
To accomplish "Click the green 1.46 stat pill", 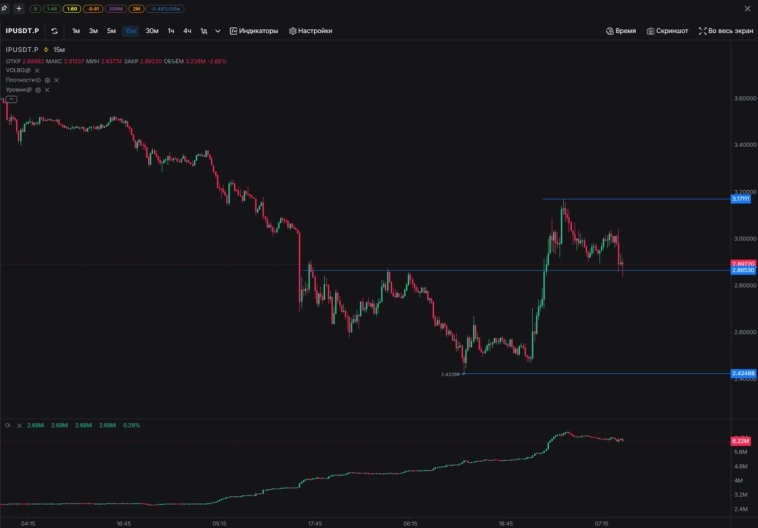I will (x=52, y=9).
